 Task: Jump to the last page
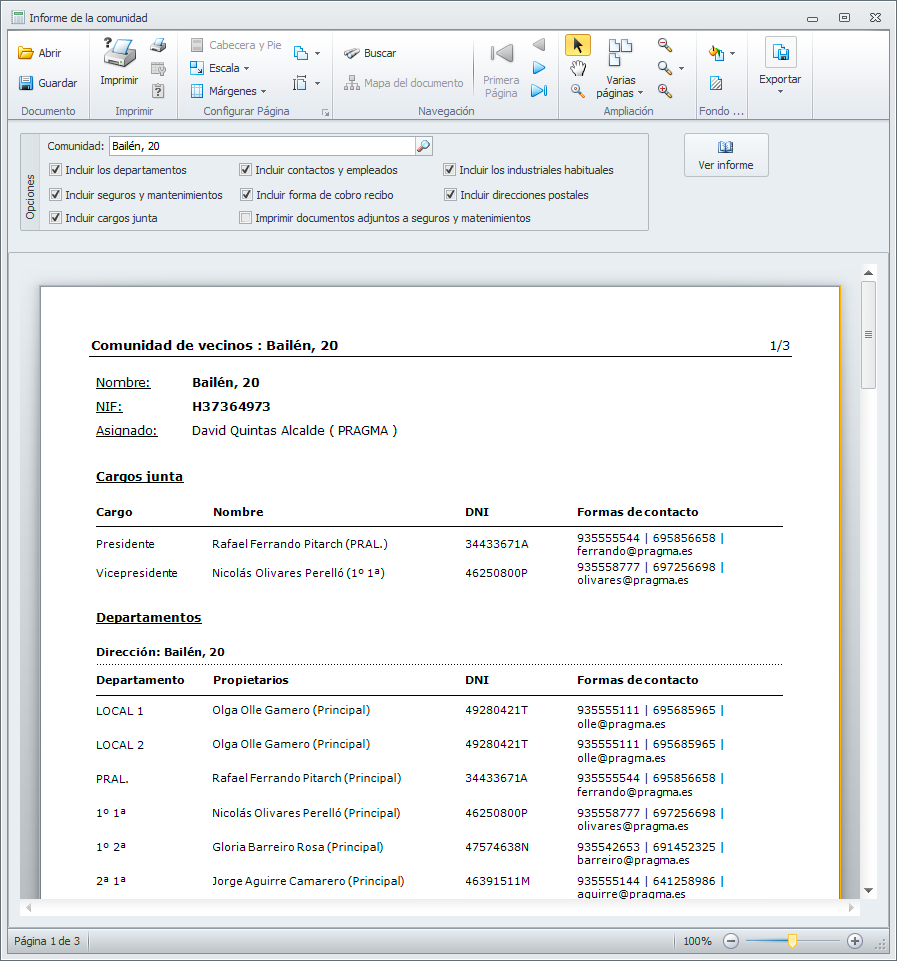(539, 91)
